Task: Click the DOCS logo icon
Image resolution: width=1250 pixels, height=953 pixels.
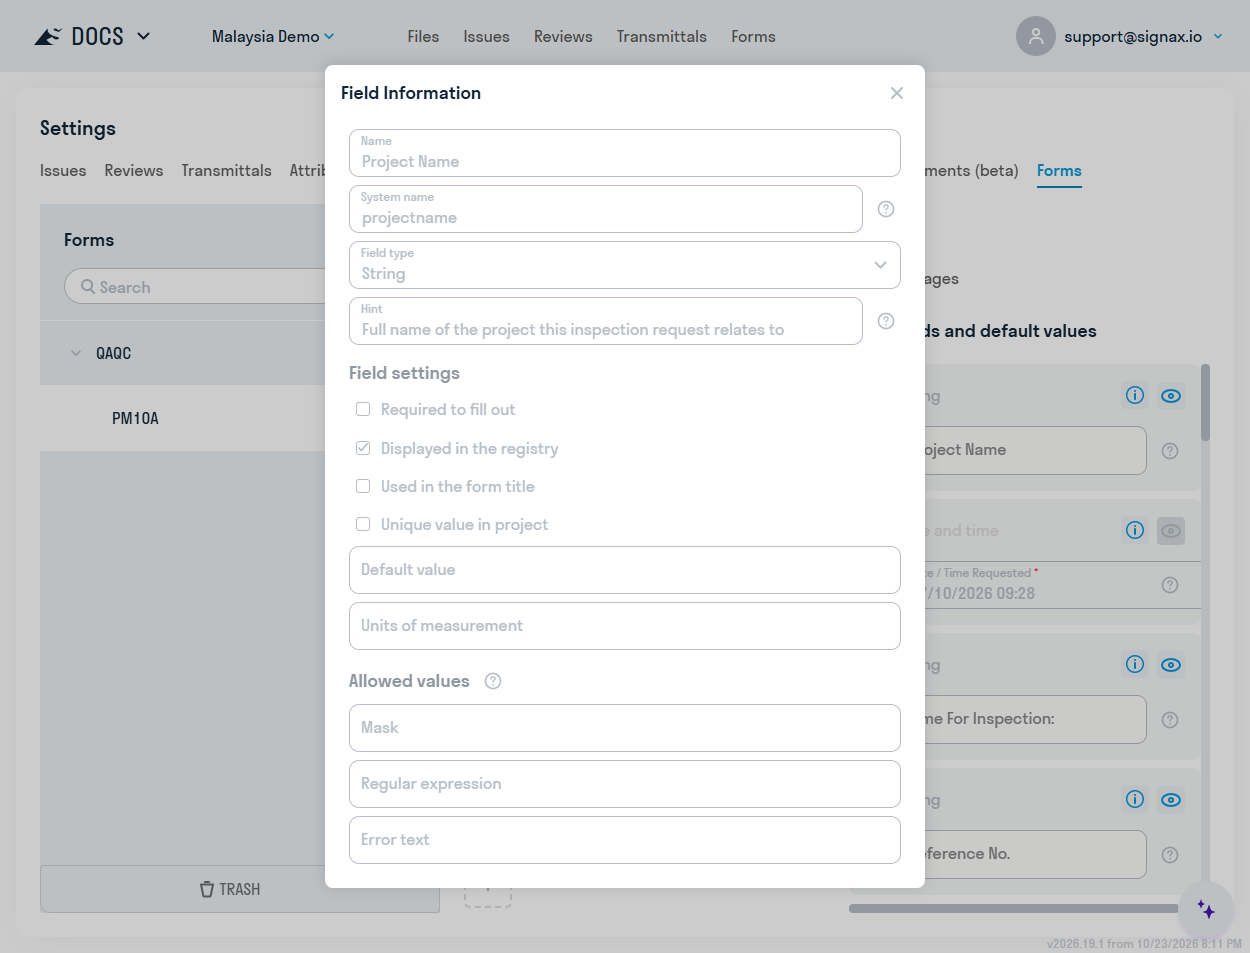Action: tap(48, 37)
